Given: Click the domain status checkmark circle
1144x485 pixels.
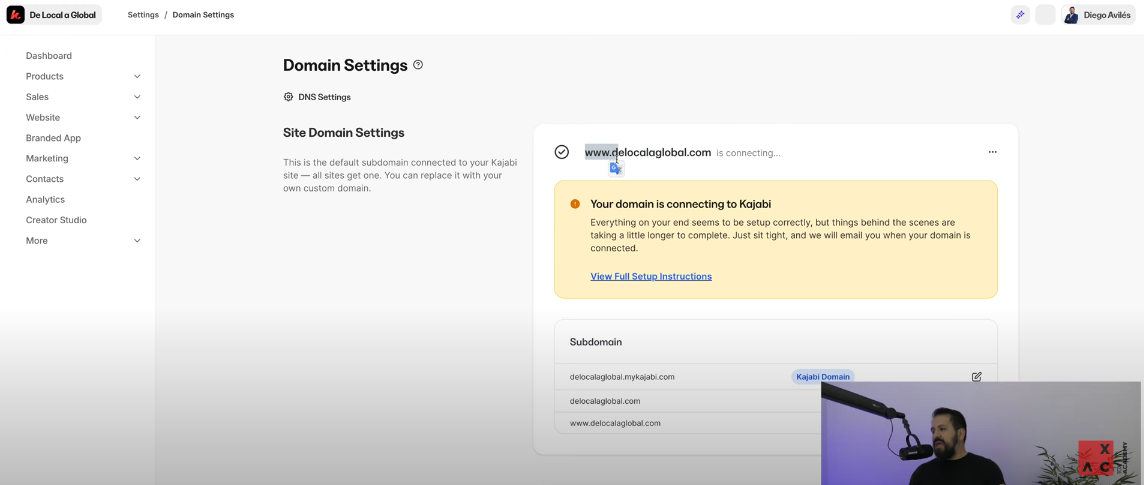Looking at the screenshot, I should click(562, 152).
